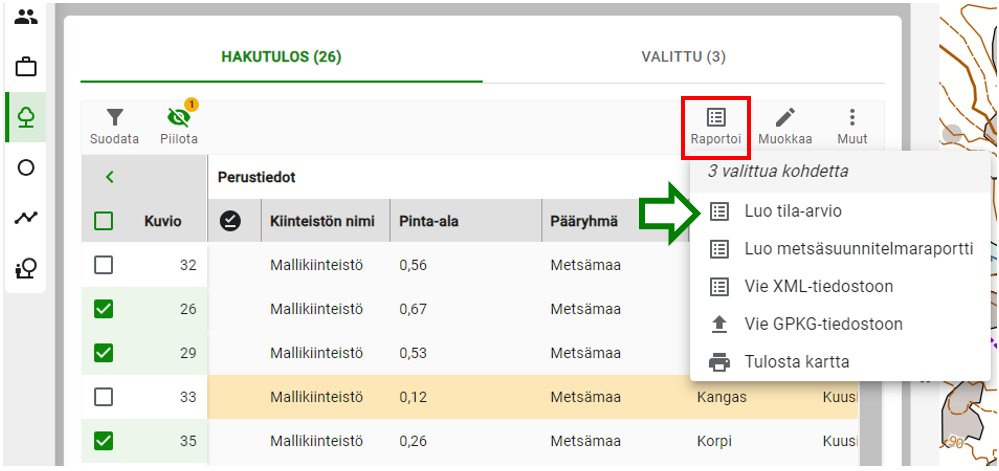Switch to the VALITTU (3) tab
The width and height of the screenshot is (999, 471).
tap(683, 57)
